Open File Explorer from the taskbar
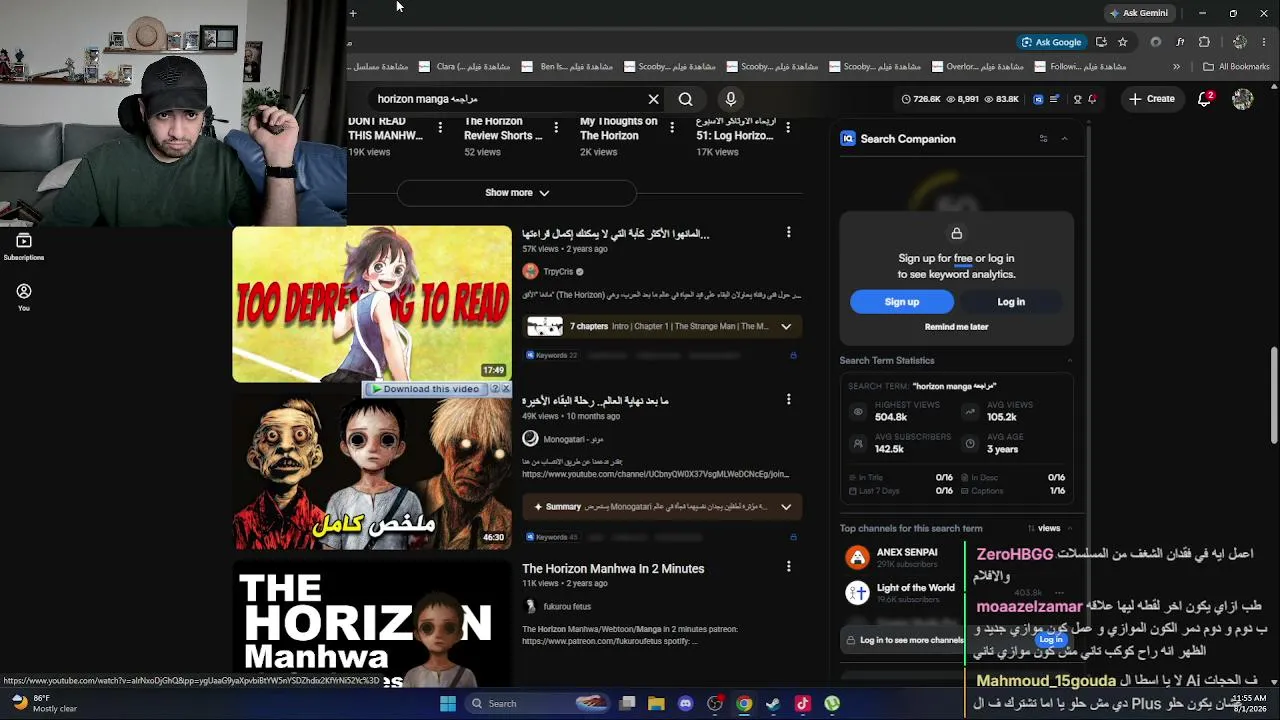The width and height of the screenshot is (1280, 720). tap(656, 703)
